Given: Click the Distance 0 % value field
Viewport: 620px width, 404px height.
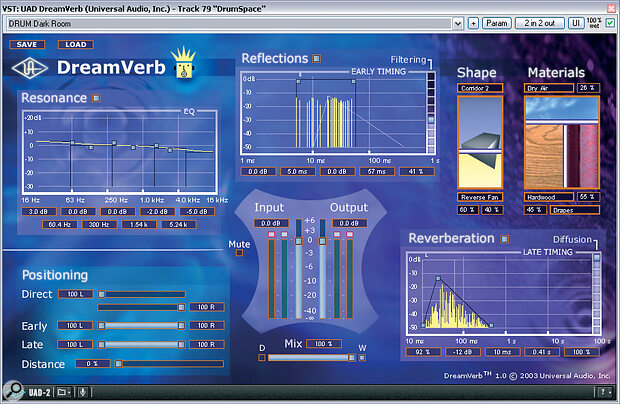Looking at the screenshot, I should [93, 364].
